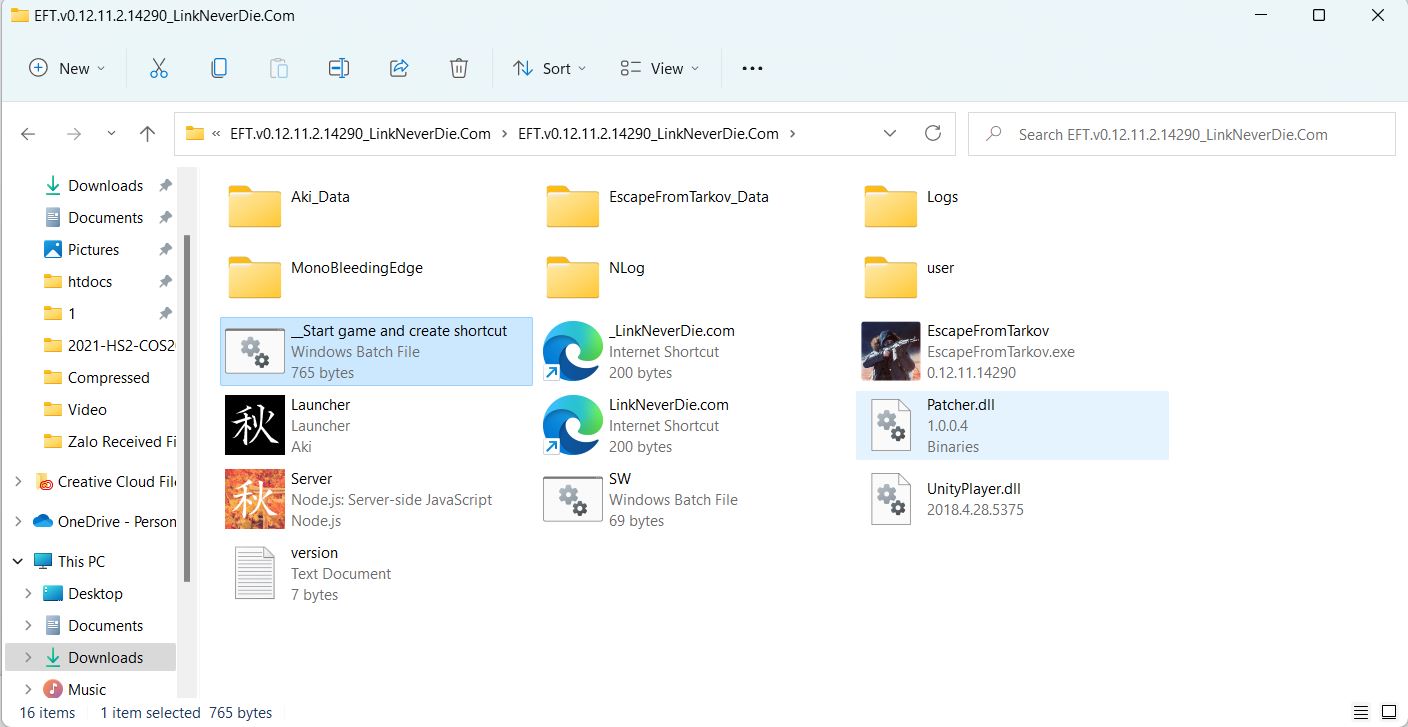Select the EscapeFromTarkov.exe application icon
The width and height of the screenshot is (1408, 727).
point(890,351)
